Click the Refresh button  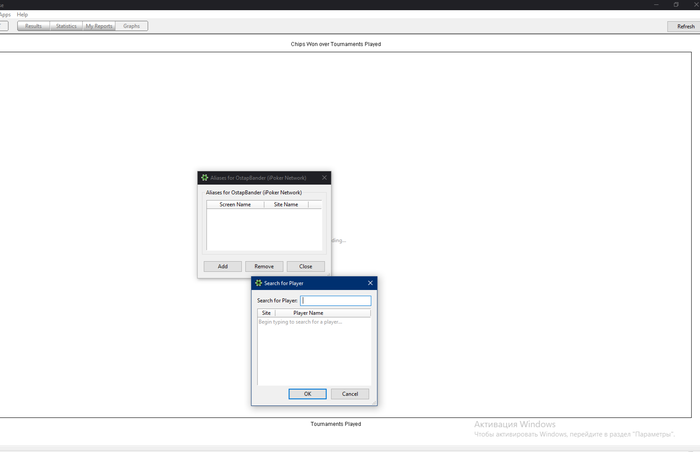(x=685, y=26)
